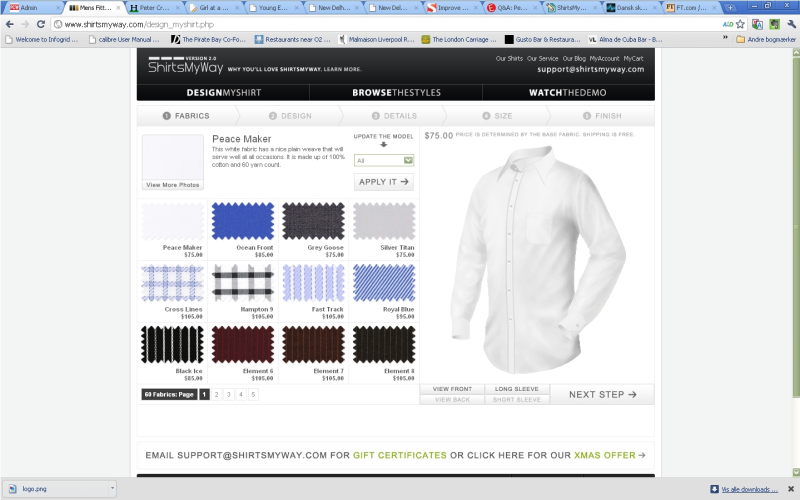The image size is (800, 500).
Task: Open the BrowseTheStyles section
Action: click(396, 92)
